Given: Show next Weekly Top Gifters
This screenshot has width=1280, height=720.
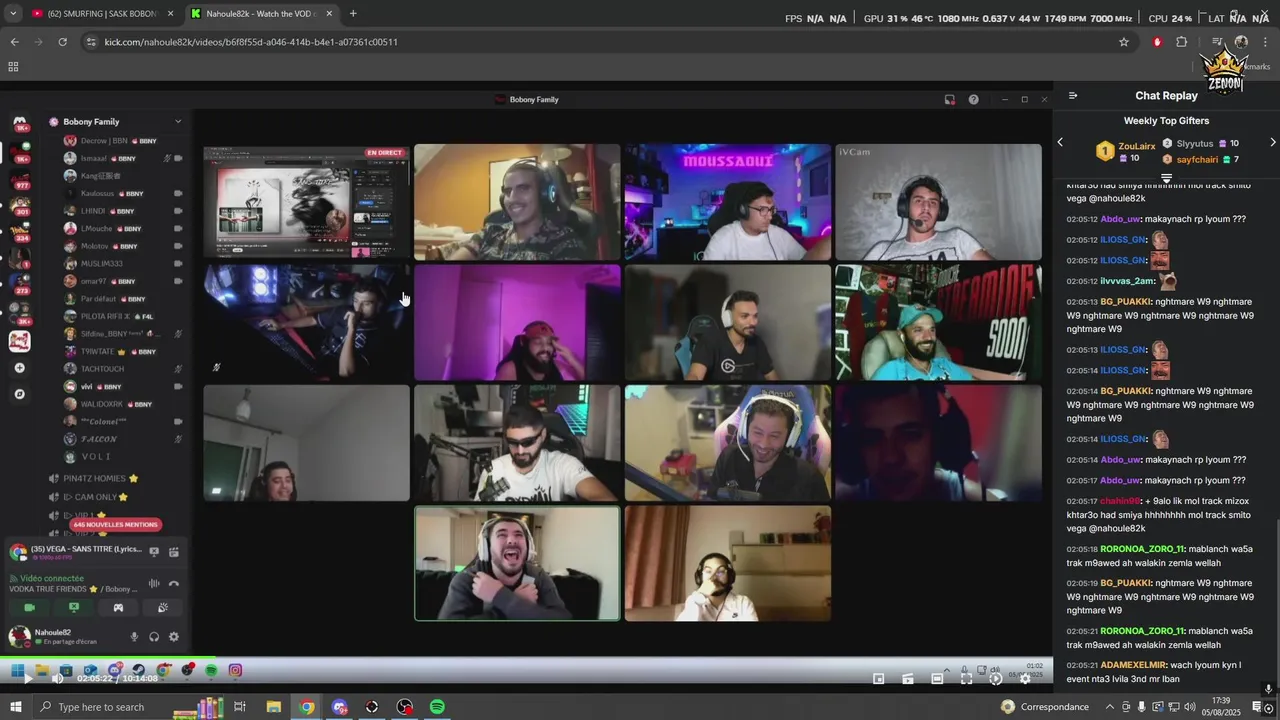Looking at the screenshot, I should [x=1272, y=142].
